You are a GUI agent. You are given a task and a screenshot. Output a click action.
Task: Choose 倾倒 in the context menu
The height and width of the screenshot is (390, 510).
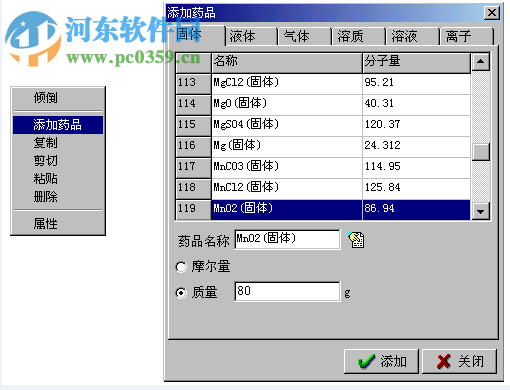[58, 98]
